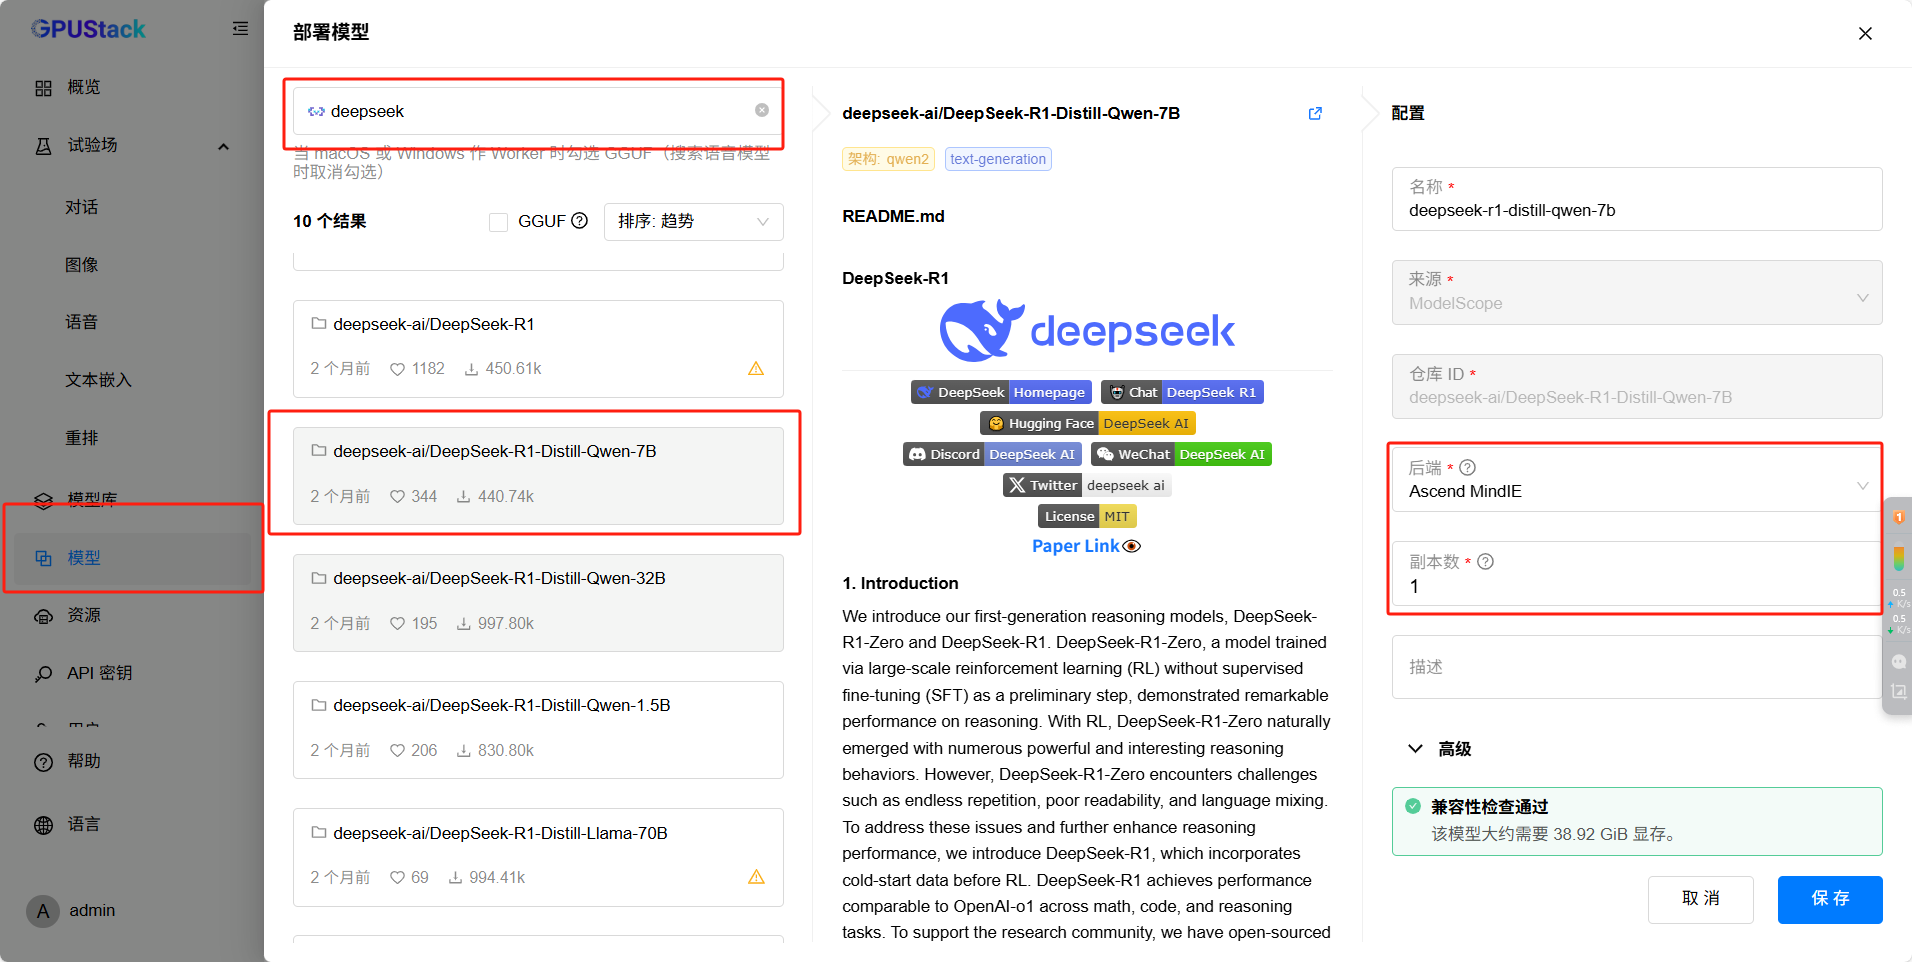
Task: Select DeepSeek-R1-Distill-Llama-70B result
Action: (538, 857)
